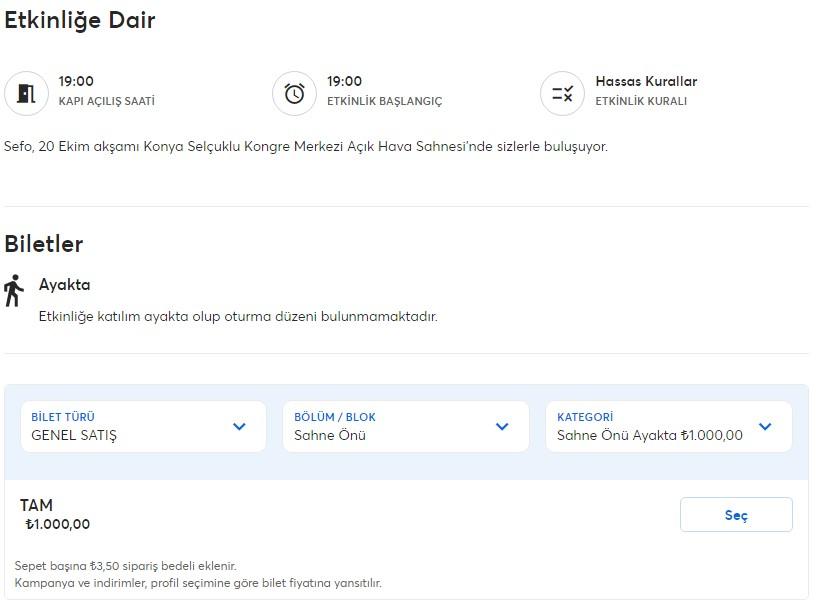The image size is (839, 615).
Task: Click the Bölüm / Blok chevron arrow
Action: [502, 427]
